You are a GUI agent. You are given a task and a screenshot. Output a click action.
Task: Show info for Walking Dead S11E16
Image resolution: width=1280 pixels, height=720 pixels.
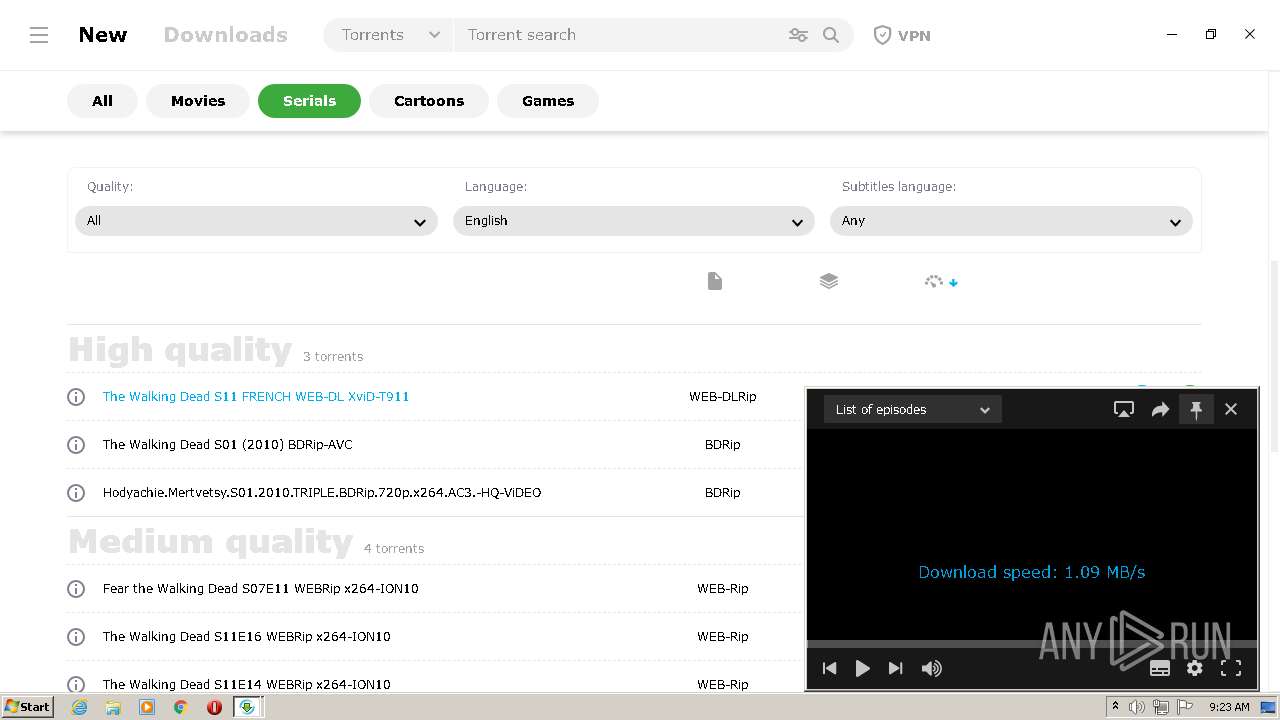click(76, 637)
